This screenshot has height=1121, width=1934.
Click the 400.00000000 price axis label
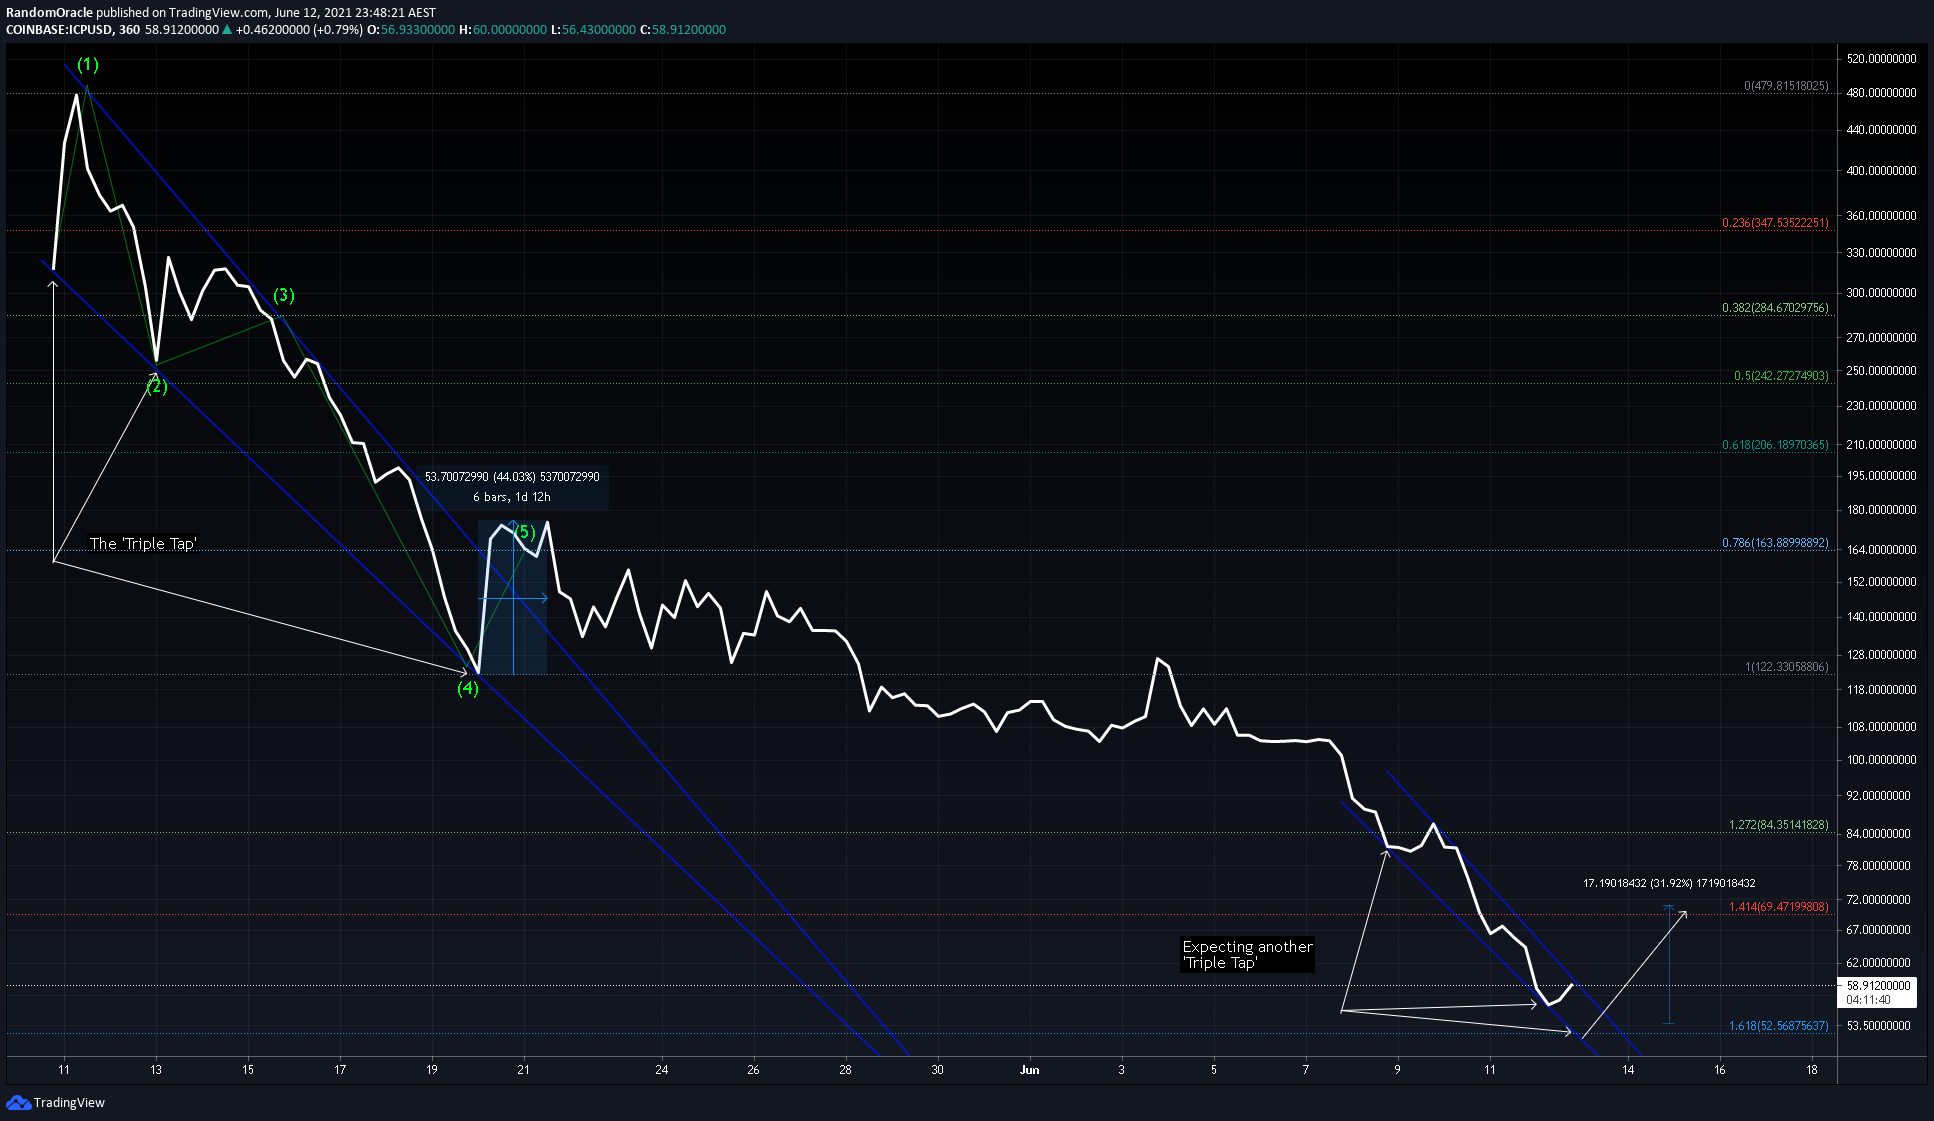pos(1881,171)
